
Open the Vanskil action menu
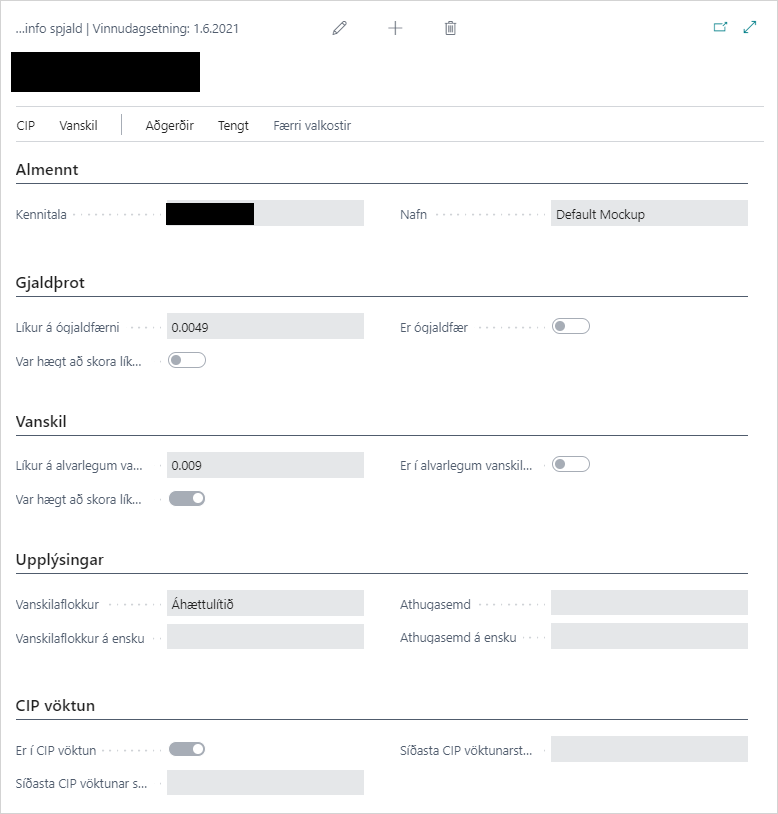coord(78,125)
